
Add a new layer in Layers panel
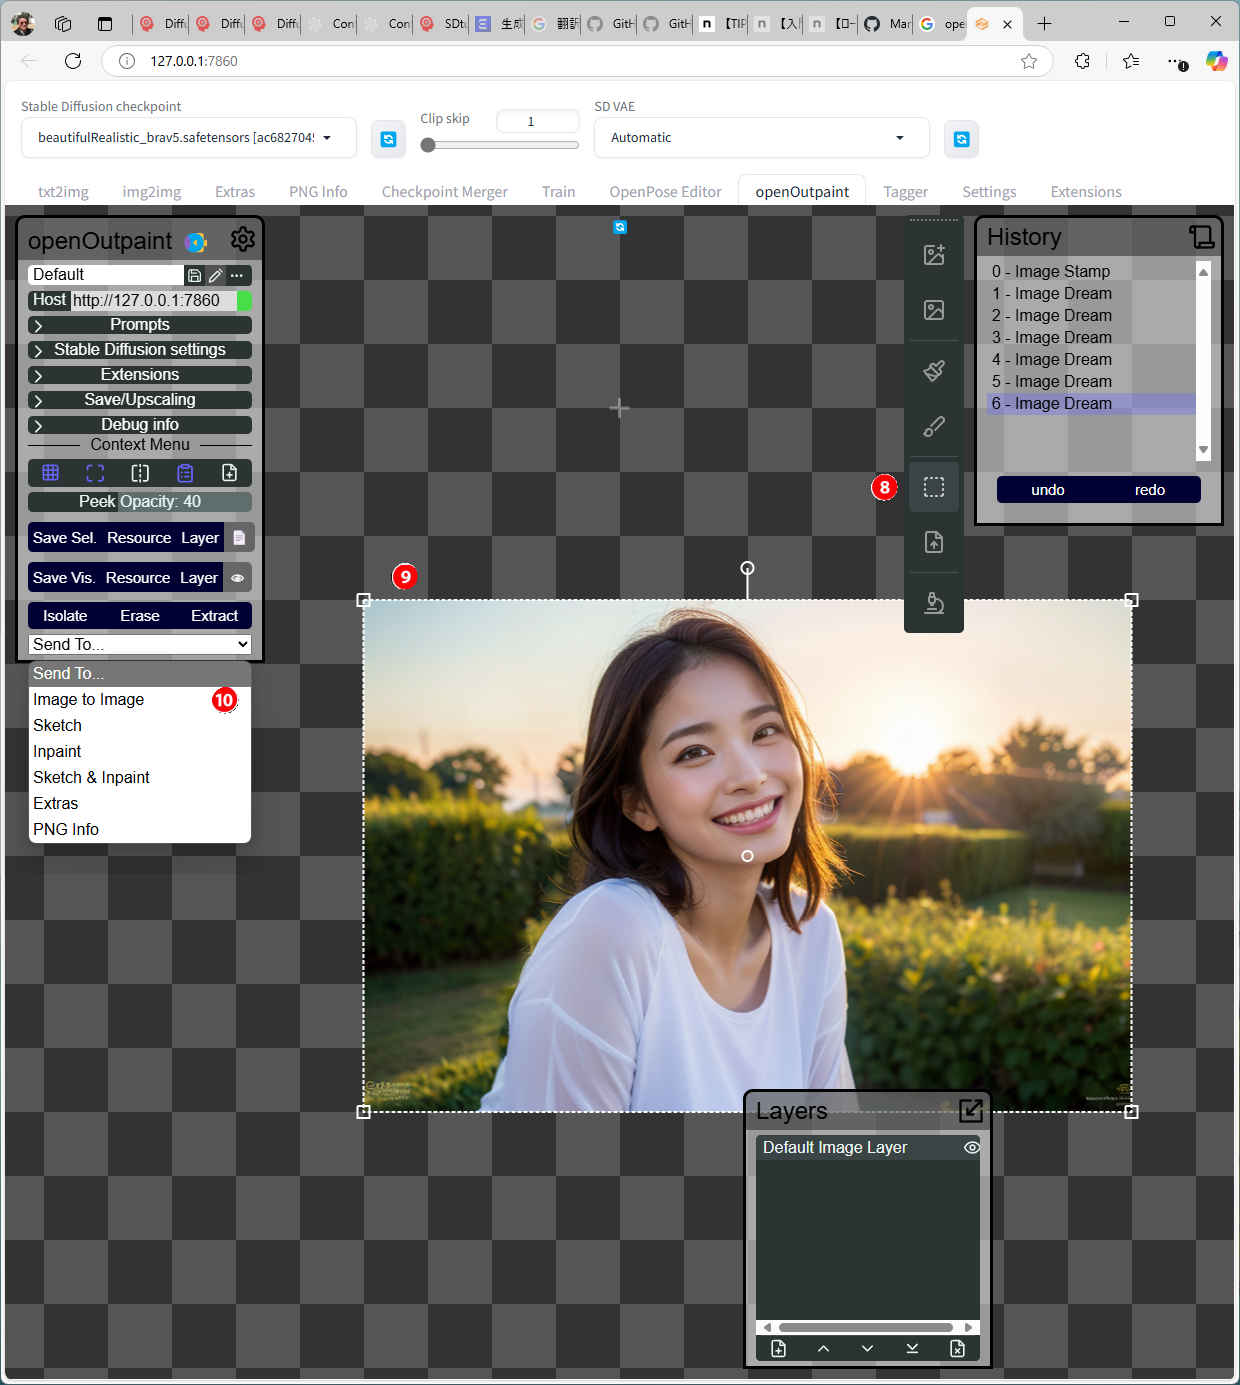coord(778,1349)
